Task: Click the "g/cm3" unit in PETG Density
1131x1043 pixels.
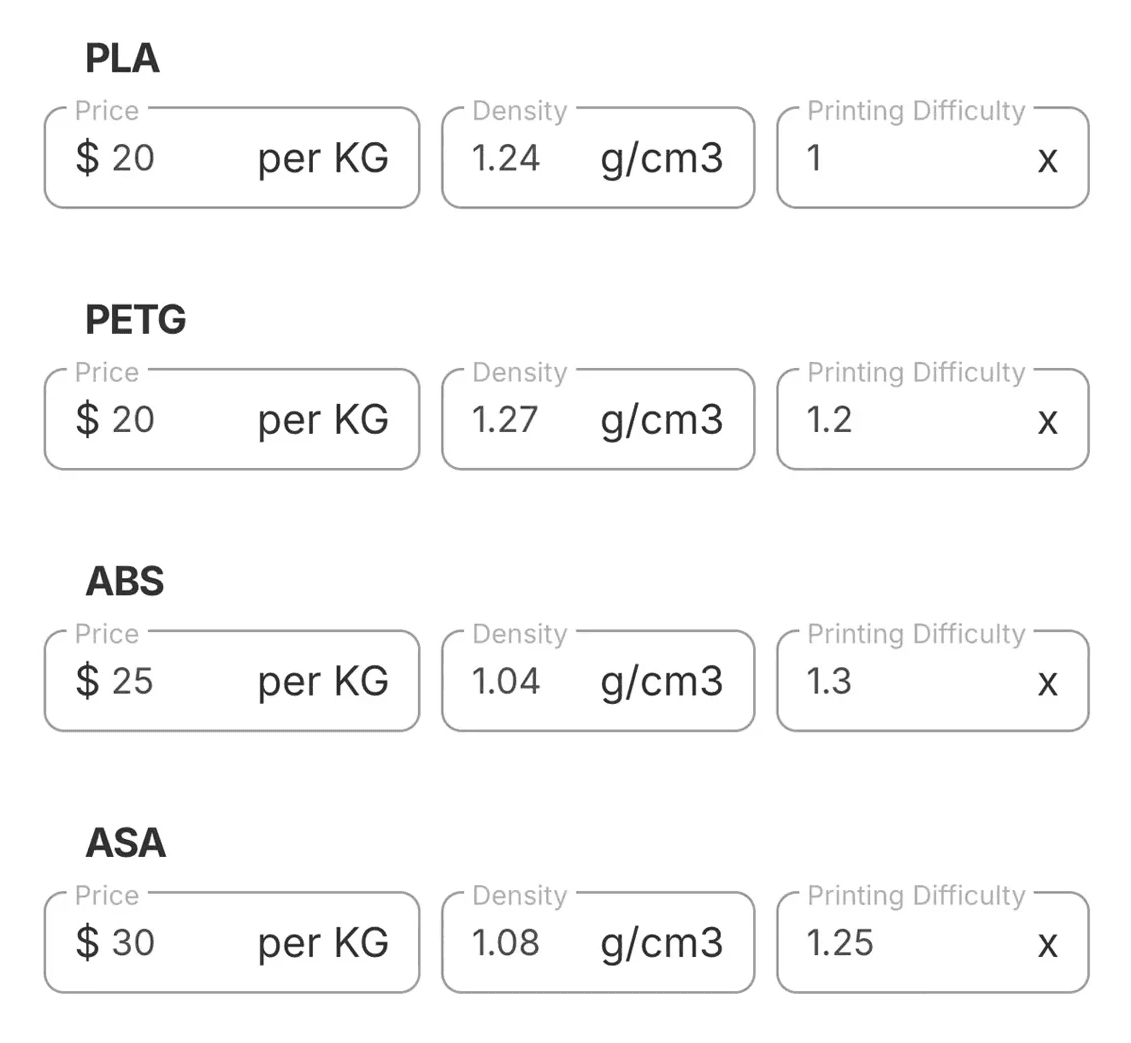Action: 661,420
